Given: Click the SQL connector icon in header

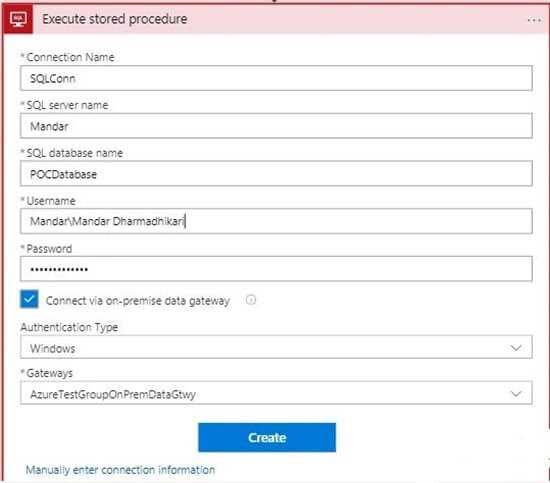Looking at the screenshot, I should (18, 19).
